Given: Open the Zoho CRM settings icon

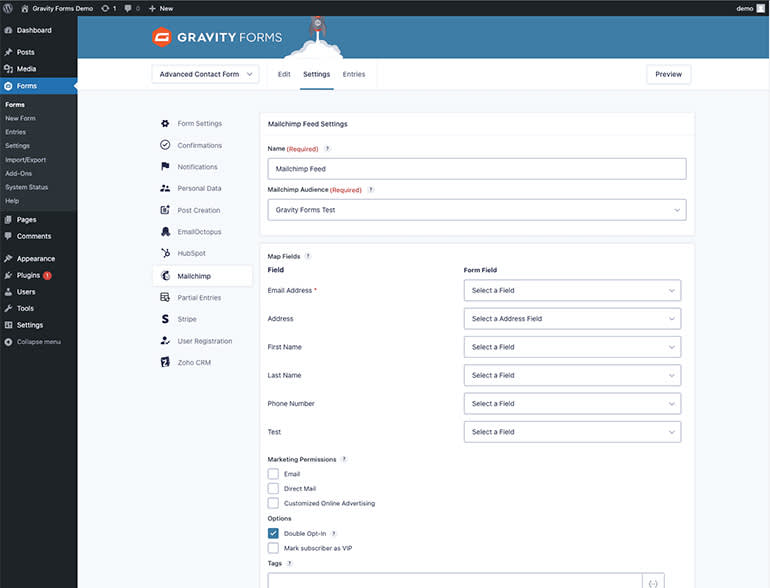Looking at the screenshot, I should coord(165,362).
